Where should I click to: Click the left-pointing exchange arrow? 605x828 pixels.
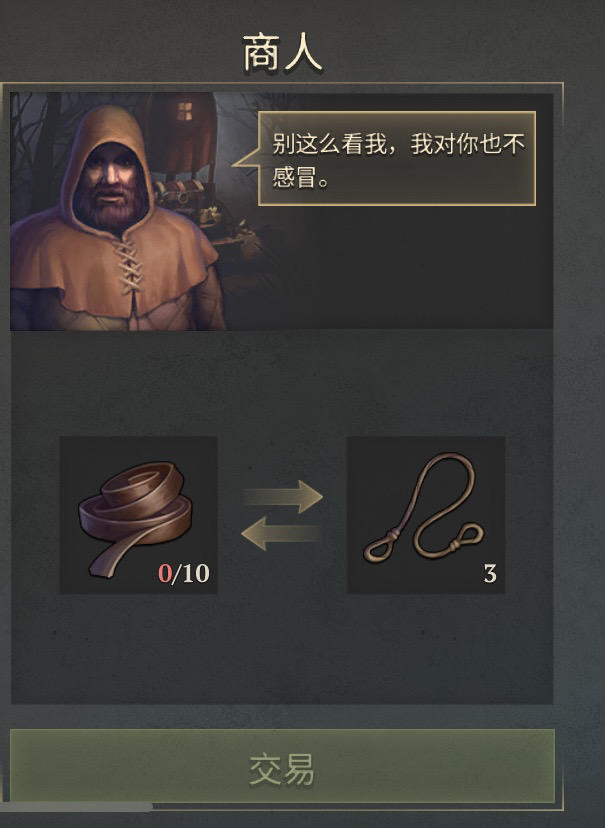pos(281,533)
